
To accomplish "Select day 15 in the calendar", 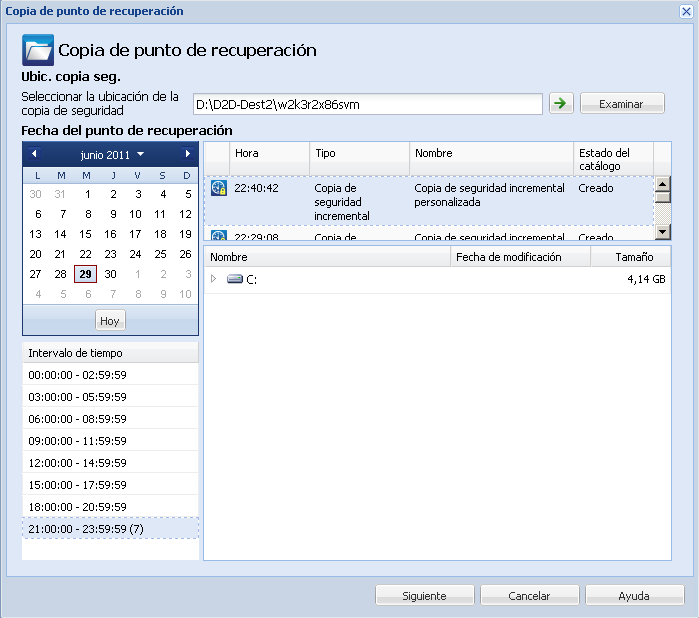I will [x=86, y=234].
